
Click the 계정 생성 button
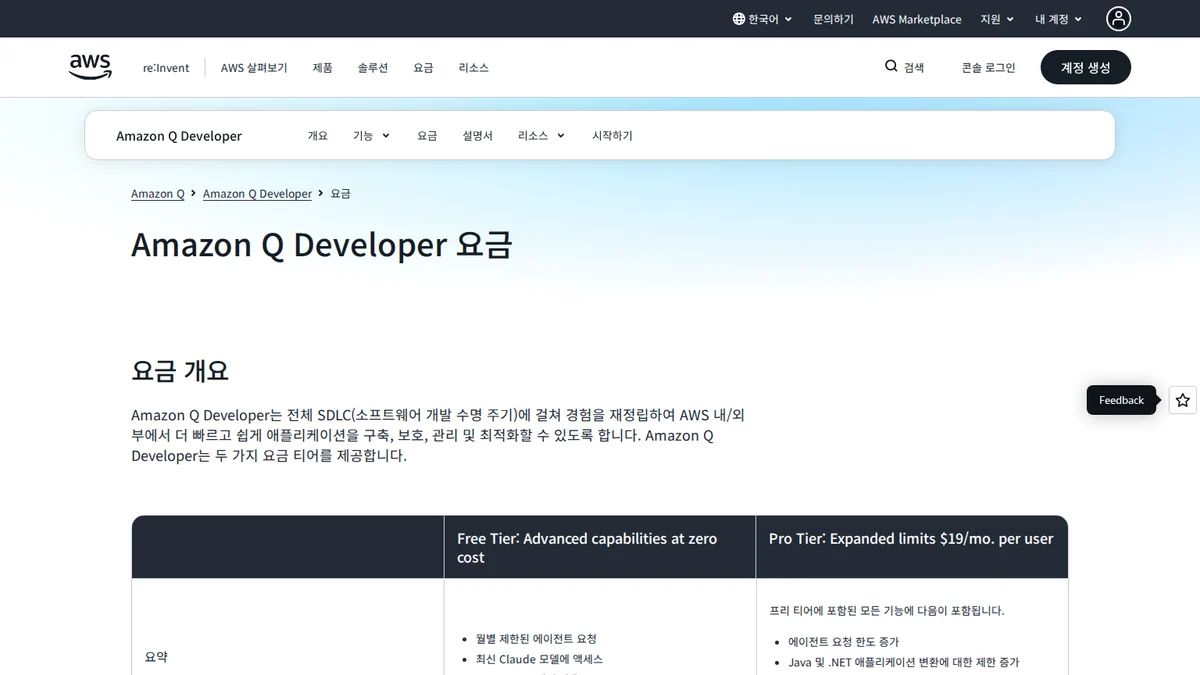1085,67
